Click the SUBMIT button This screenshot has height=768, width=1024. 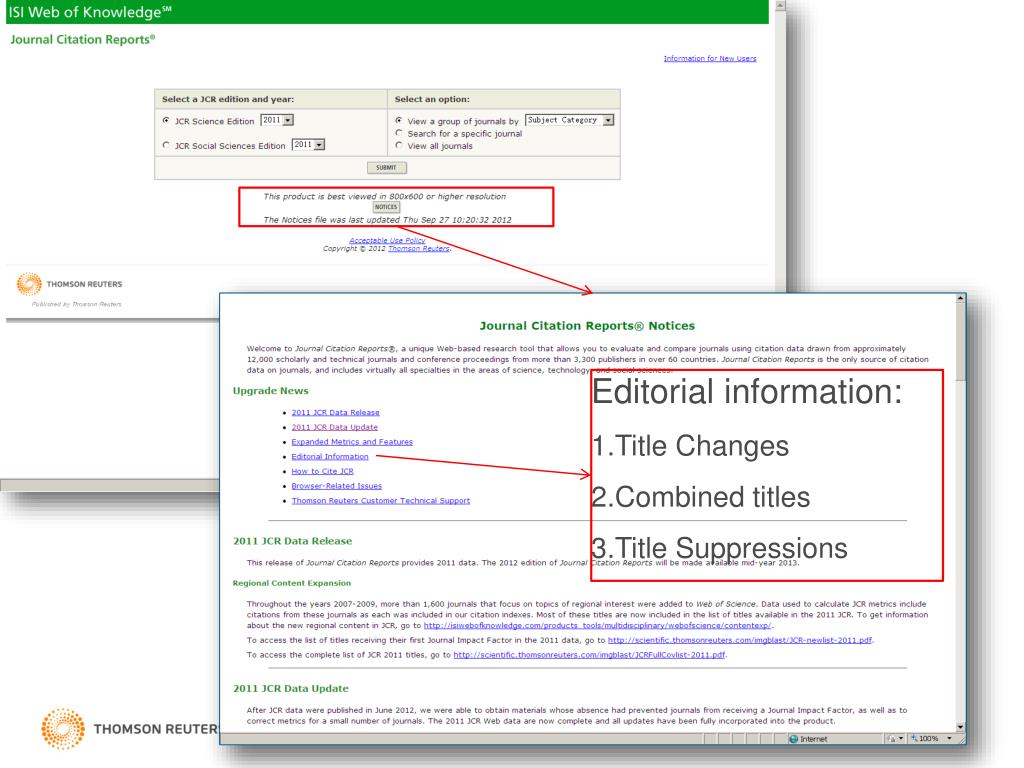click(387, 168)
